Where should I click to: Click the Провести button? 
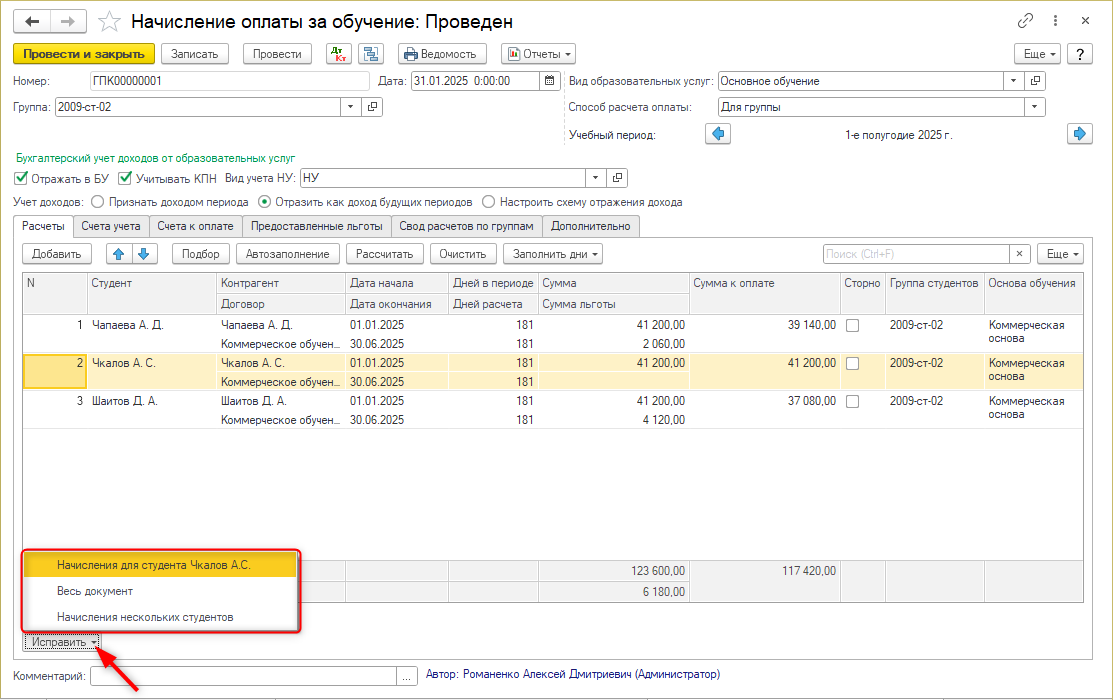coord(278,54)
